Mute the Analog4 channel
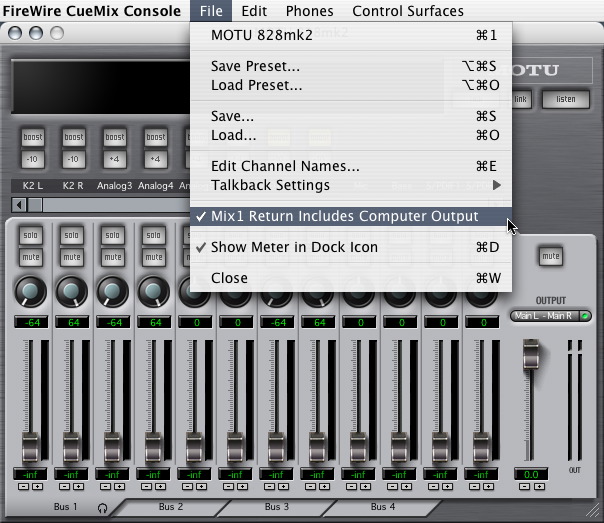Screen dimensions: 604x523 [x=154, y=257]
